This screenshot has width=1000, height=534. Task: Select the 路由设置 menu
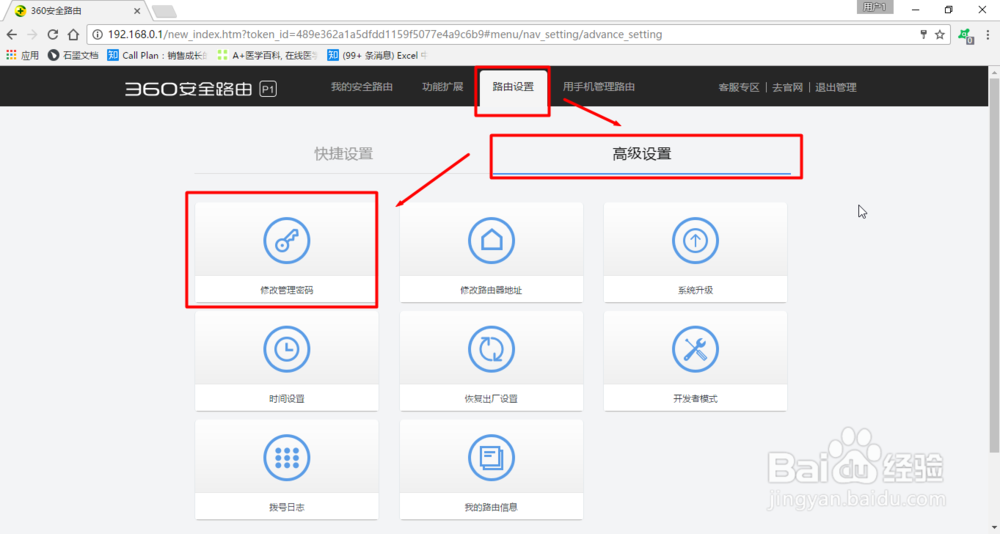513,87
